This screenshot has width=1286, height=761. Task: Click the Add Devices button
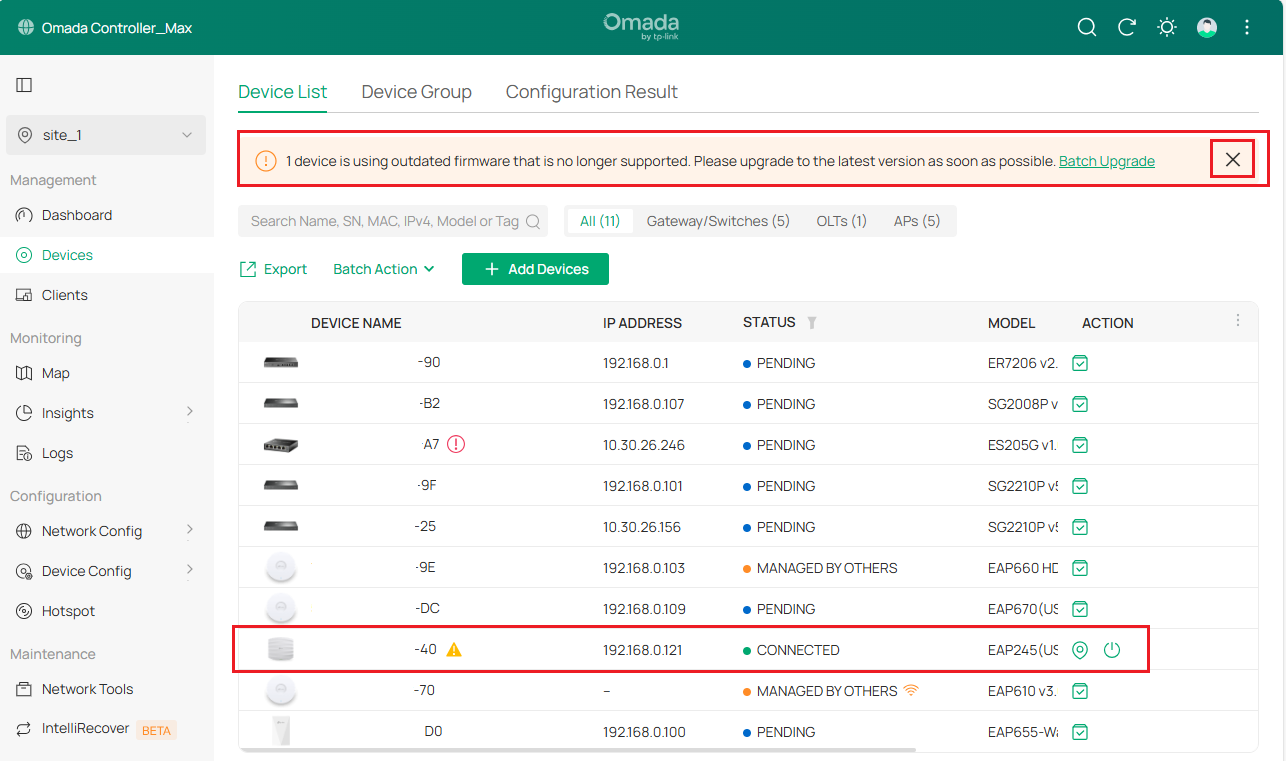(x=535, y=268)
